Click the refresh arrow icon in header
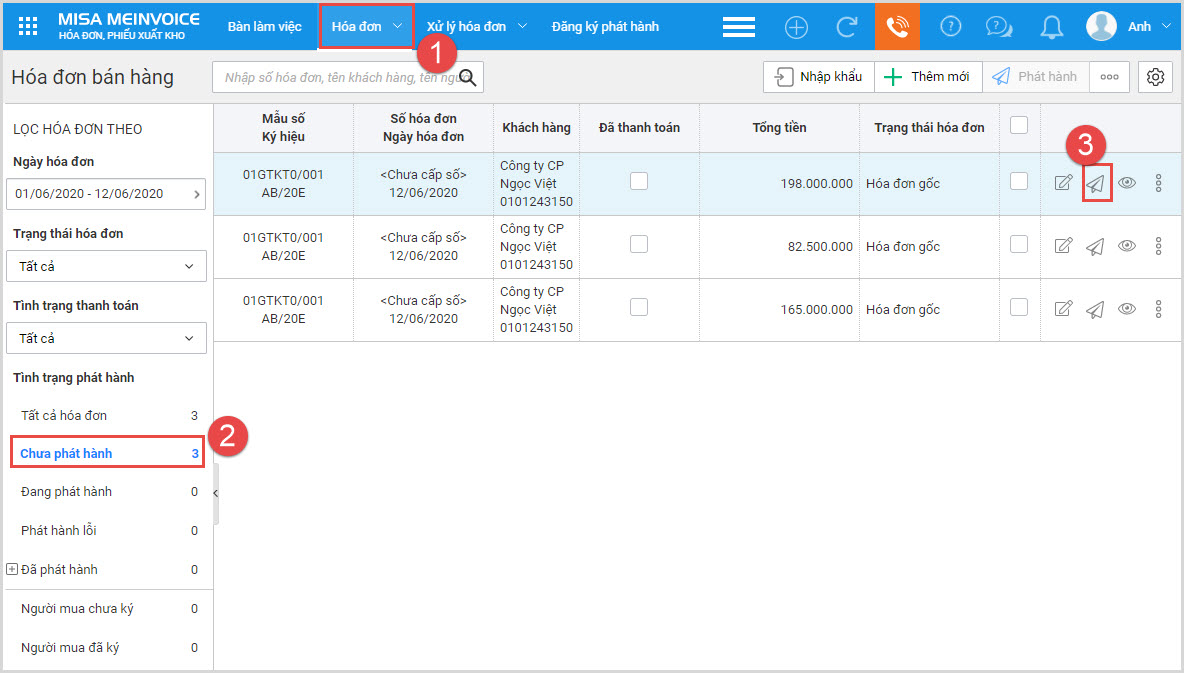The height and width of the screenshot is (673, 1184). pos(846,27)
